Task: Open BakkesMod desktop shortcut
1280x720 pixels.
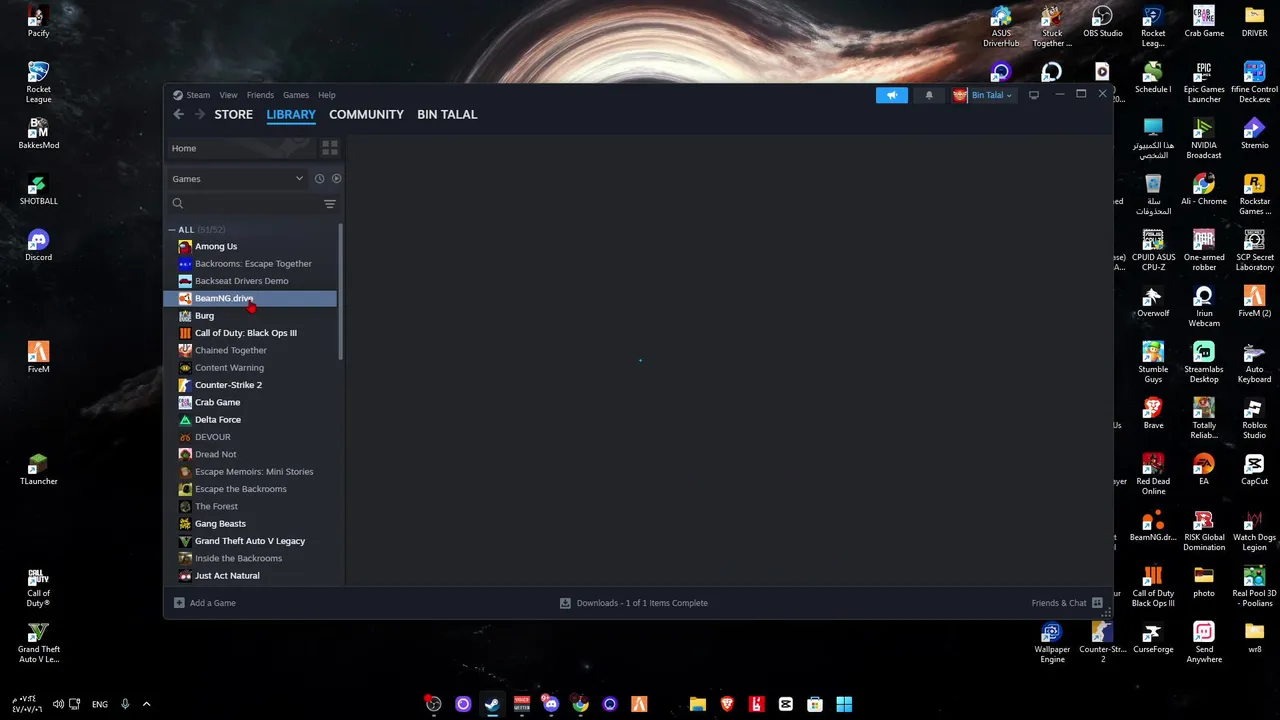Action: 38,134
